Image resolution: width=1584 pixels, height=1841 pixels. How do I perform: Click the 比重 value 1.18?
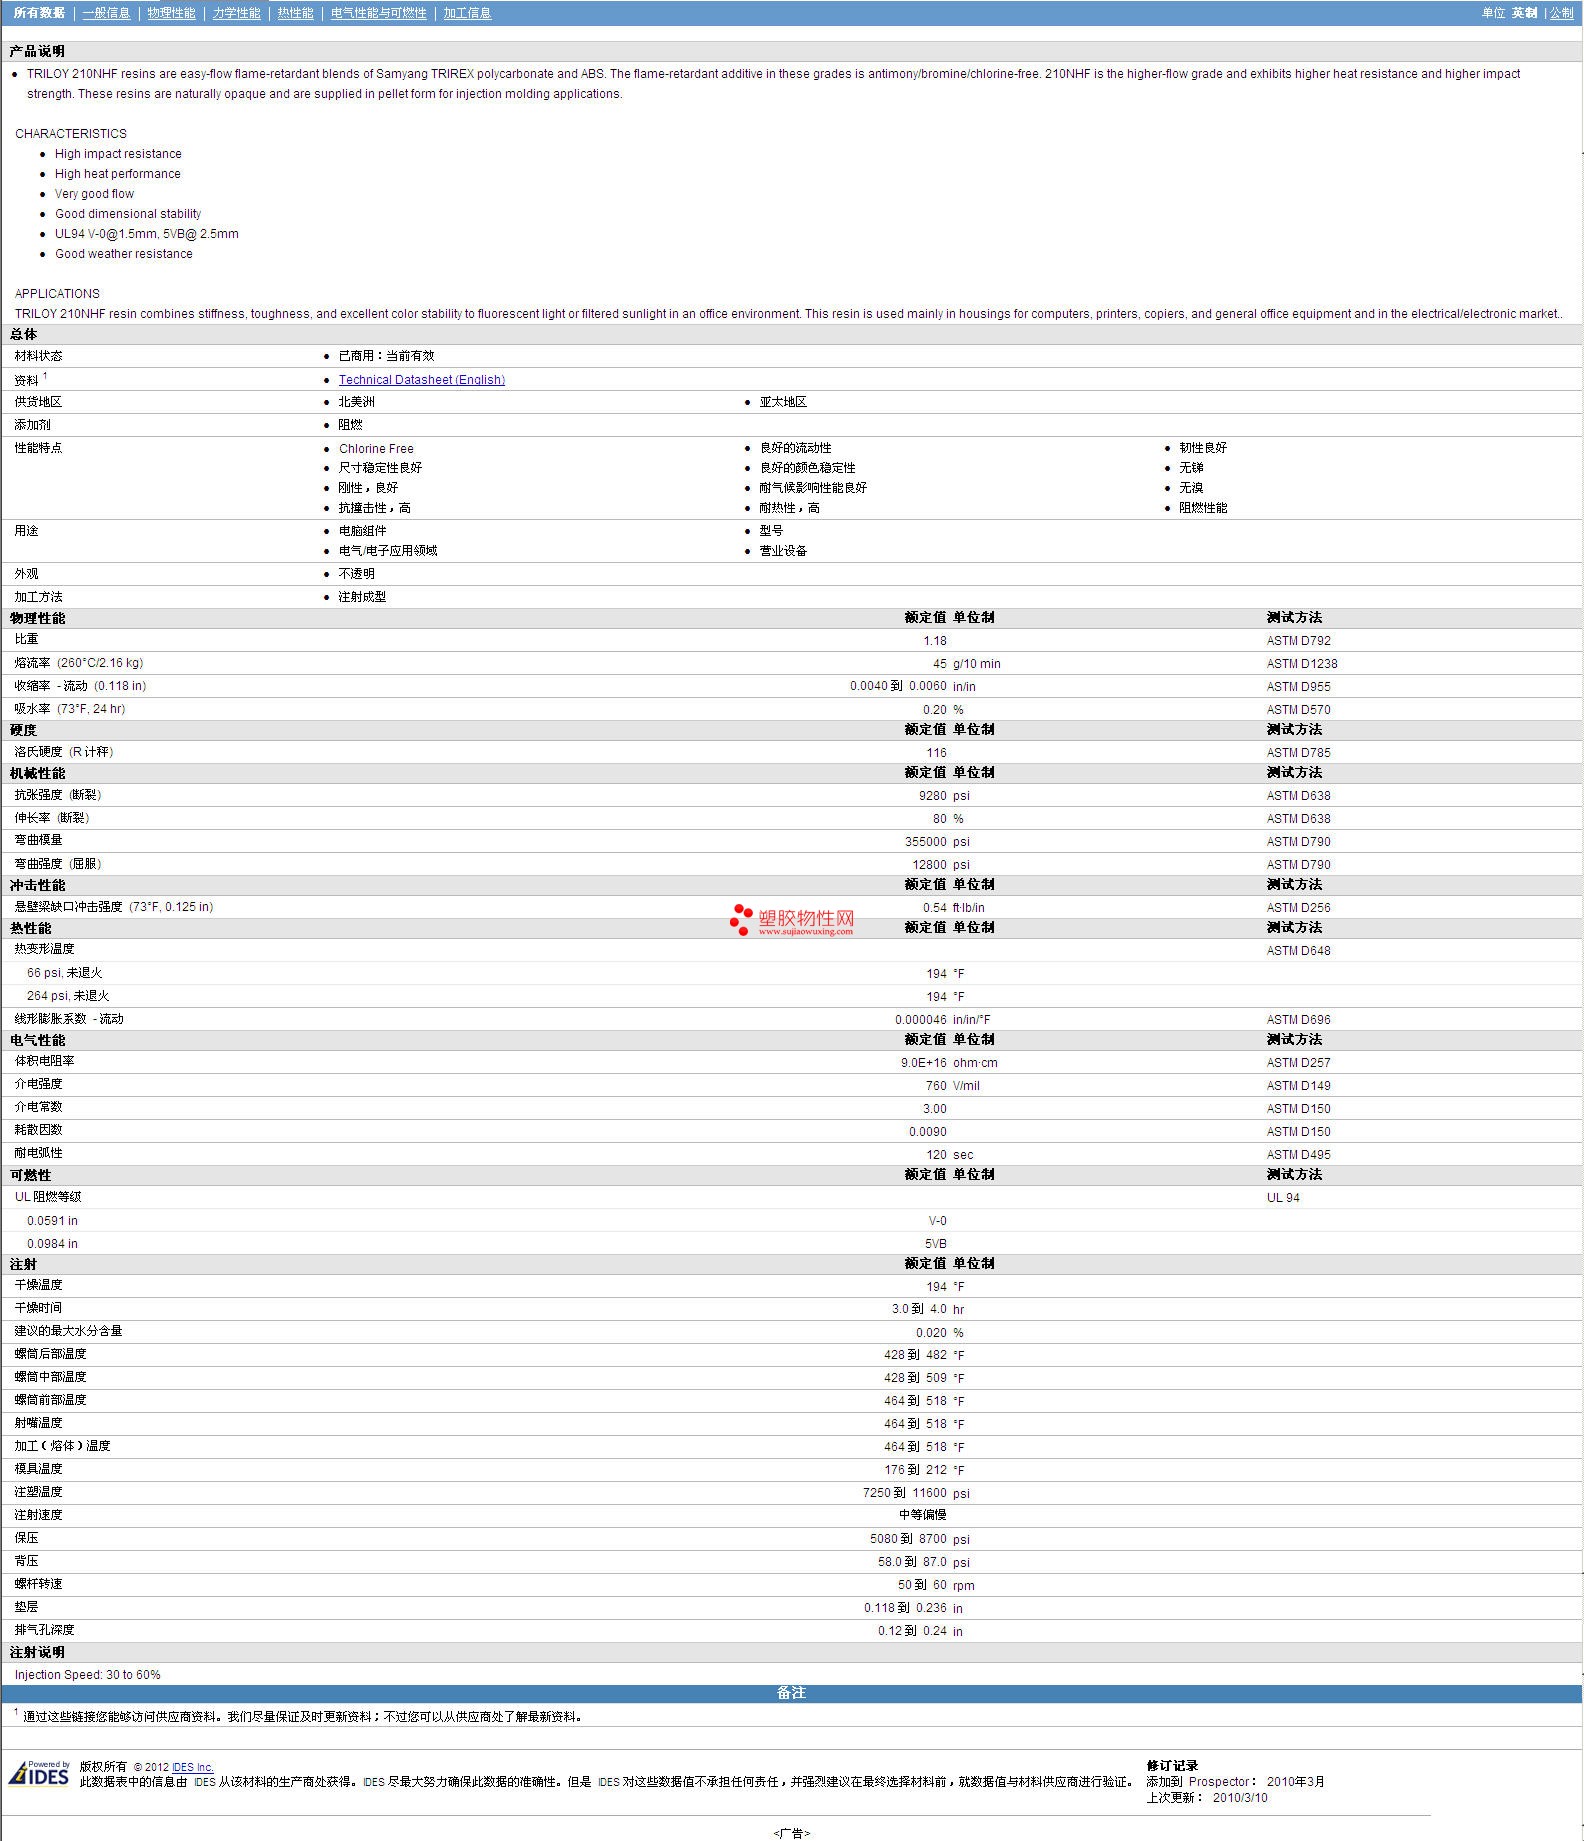pyautogui.click(x=935, y=641)
